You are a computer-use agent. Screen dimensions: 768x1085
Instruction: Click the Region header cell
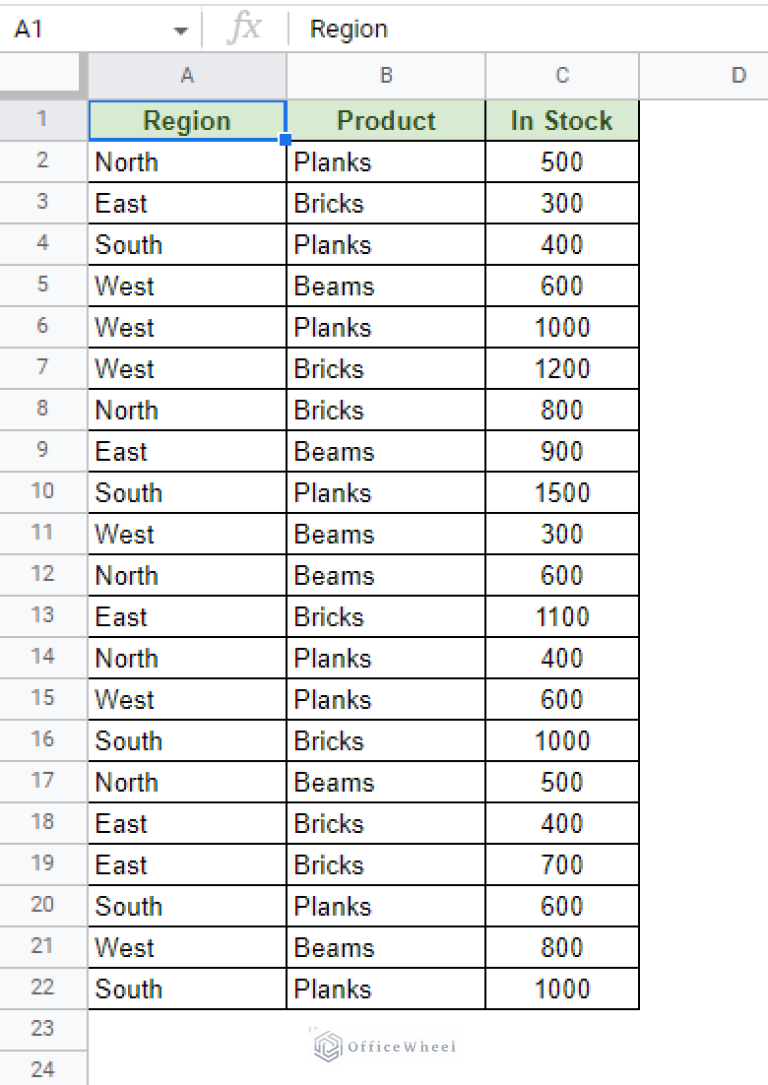[x=187, y=121]
